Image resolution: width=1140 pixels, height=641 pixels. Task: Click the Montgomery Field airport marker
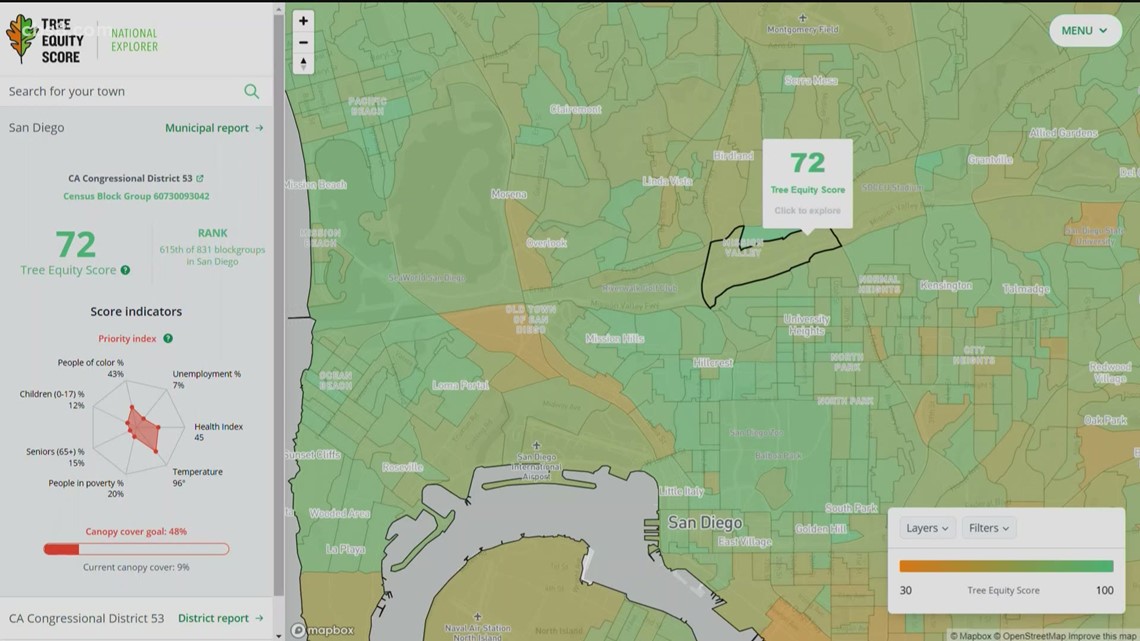tap(803, 18)
